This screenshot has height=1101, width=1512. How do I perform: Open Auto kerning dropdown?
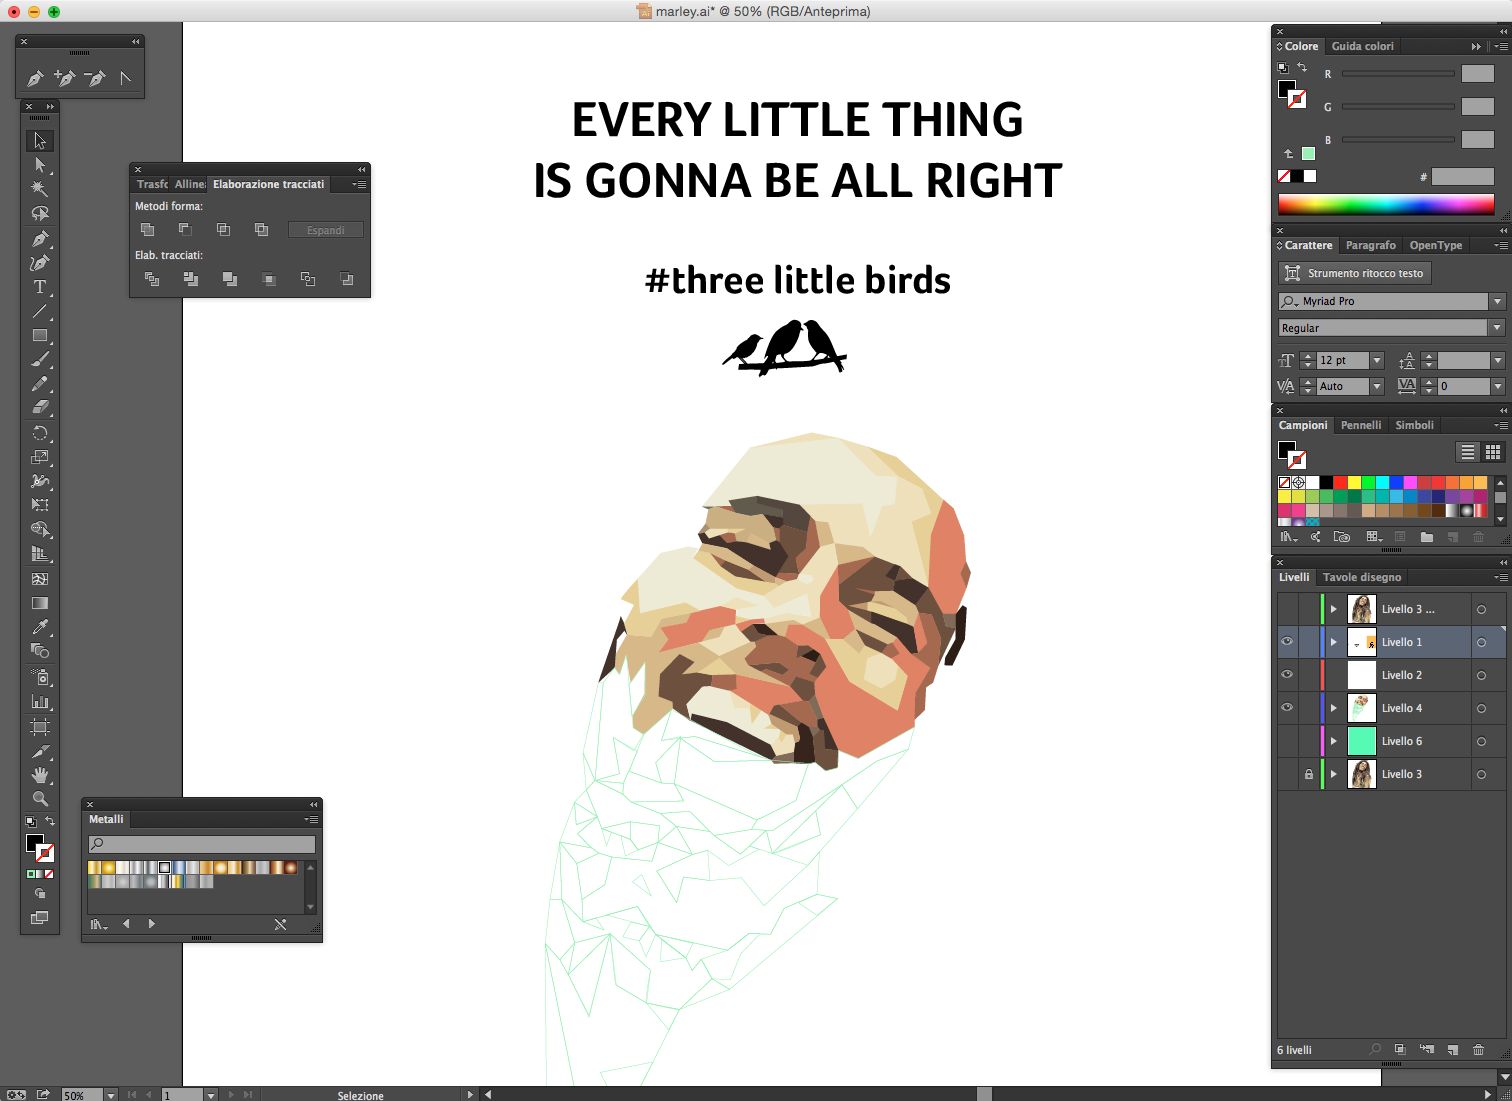pos(1377,386)
